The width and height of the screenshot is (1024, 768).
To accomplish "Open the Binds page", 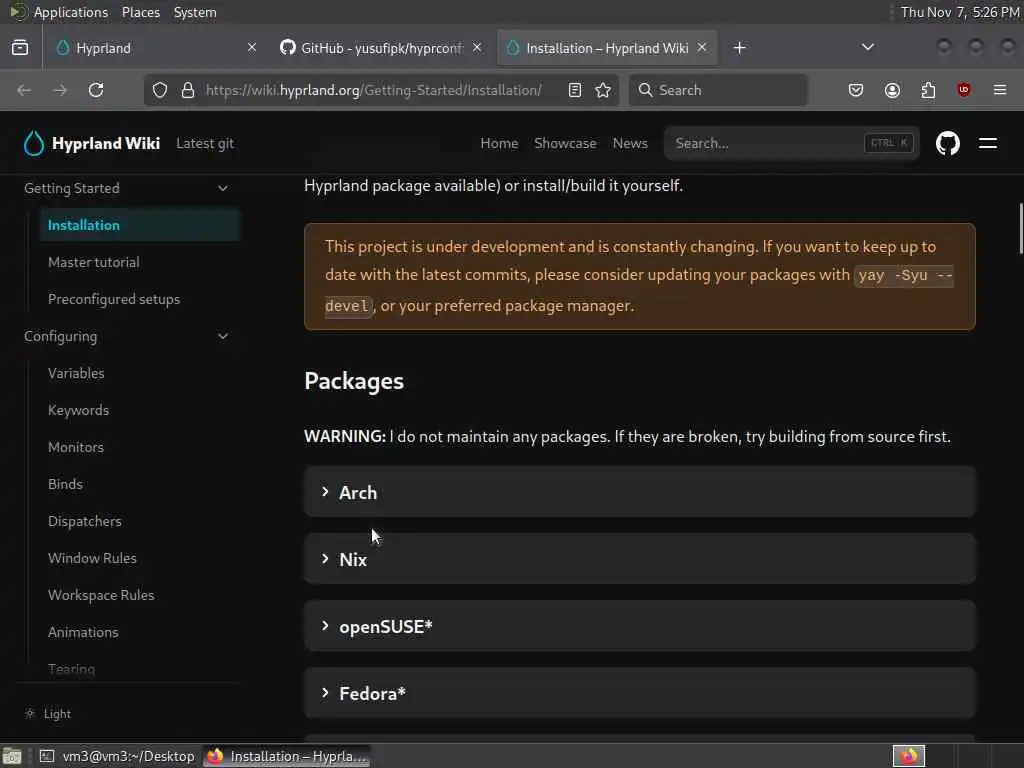I will tap(65, 484).
